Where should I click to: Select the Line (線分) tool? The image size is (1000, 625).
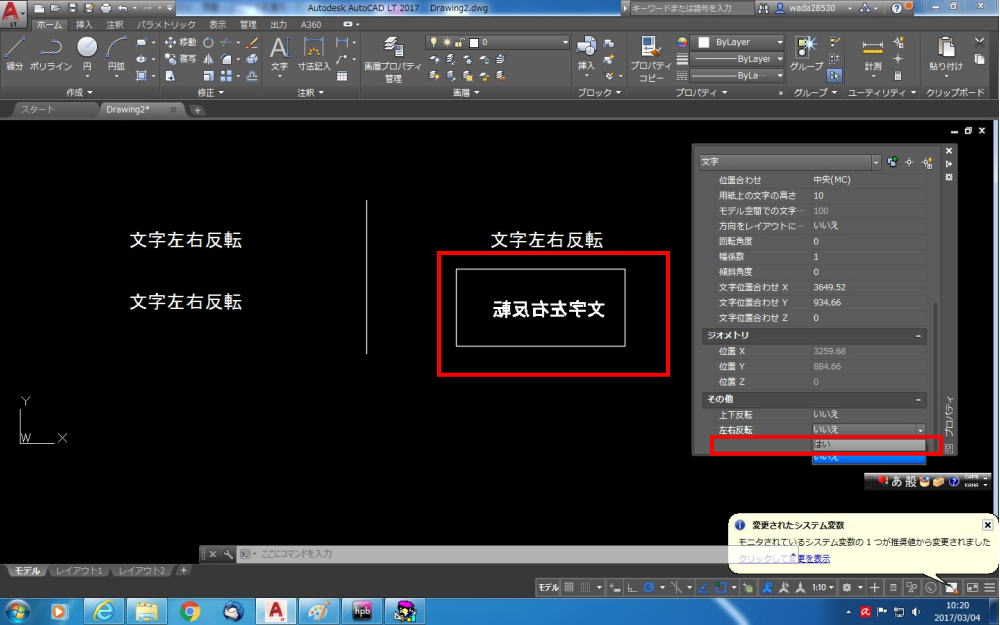coord(14,52)
